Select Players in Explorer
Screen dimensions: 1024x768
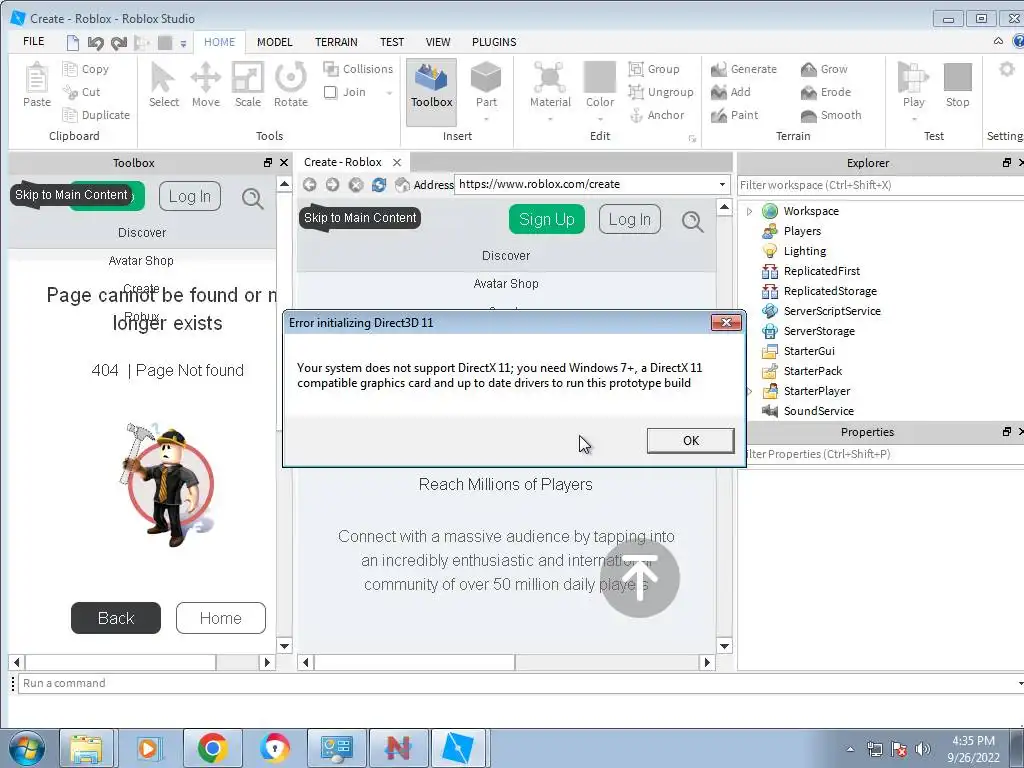tap(802, 231)
